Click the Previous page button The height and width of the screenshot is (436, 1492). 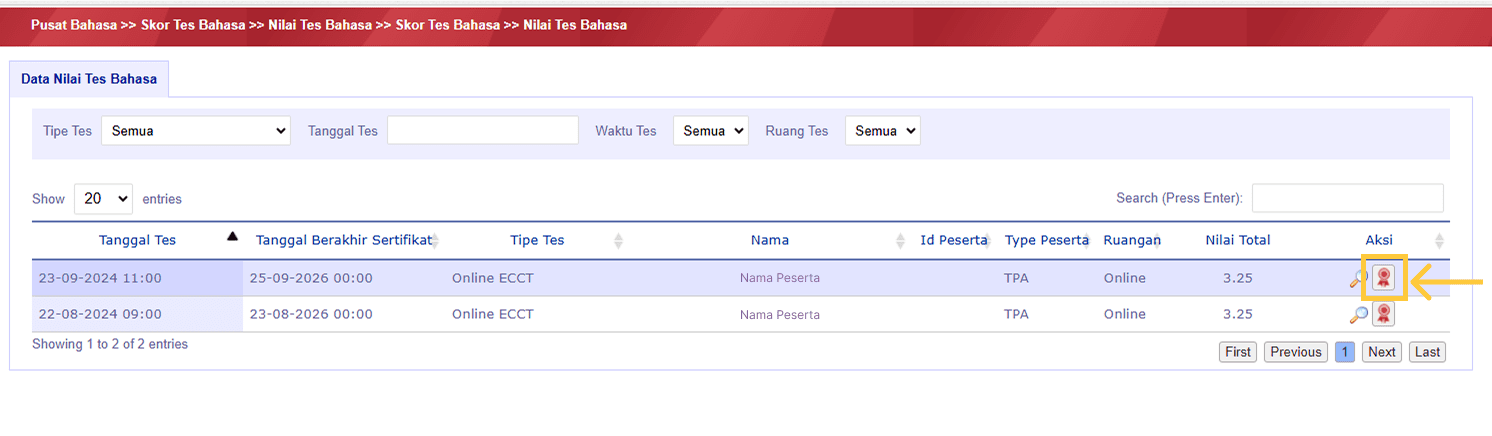(1296, 352)
